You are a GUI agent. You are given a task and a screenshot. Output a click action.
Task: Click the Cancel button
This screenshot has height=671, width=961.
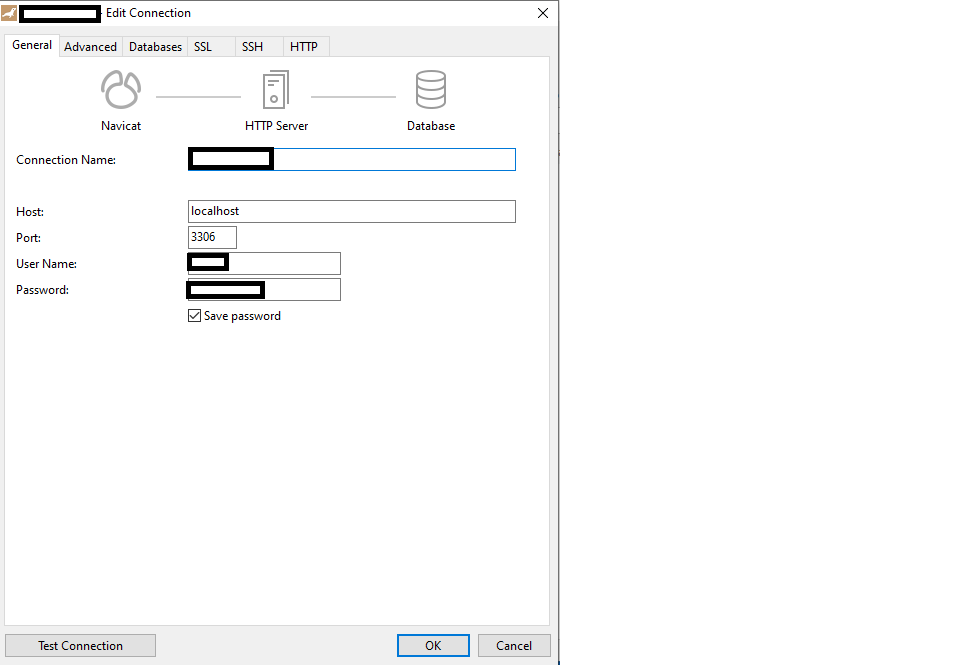click(514, 646)
